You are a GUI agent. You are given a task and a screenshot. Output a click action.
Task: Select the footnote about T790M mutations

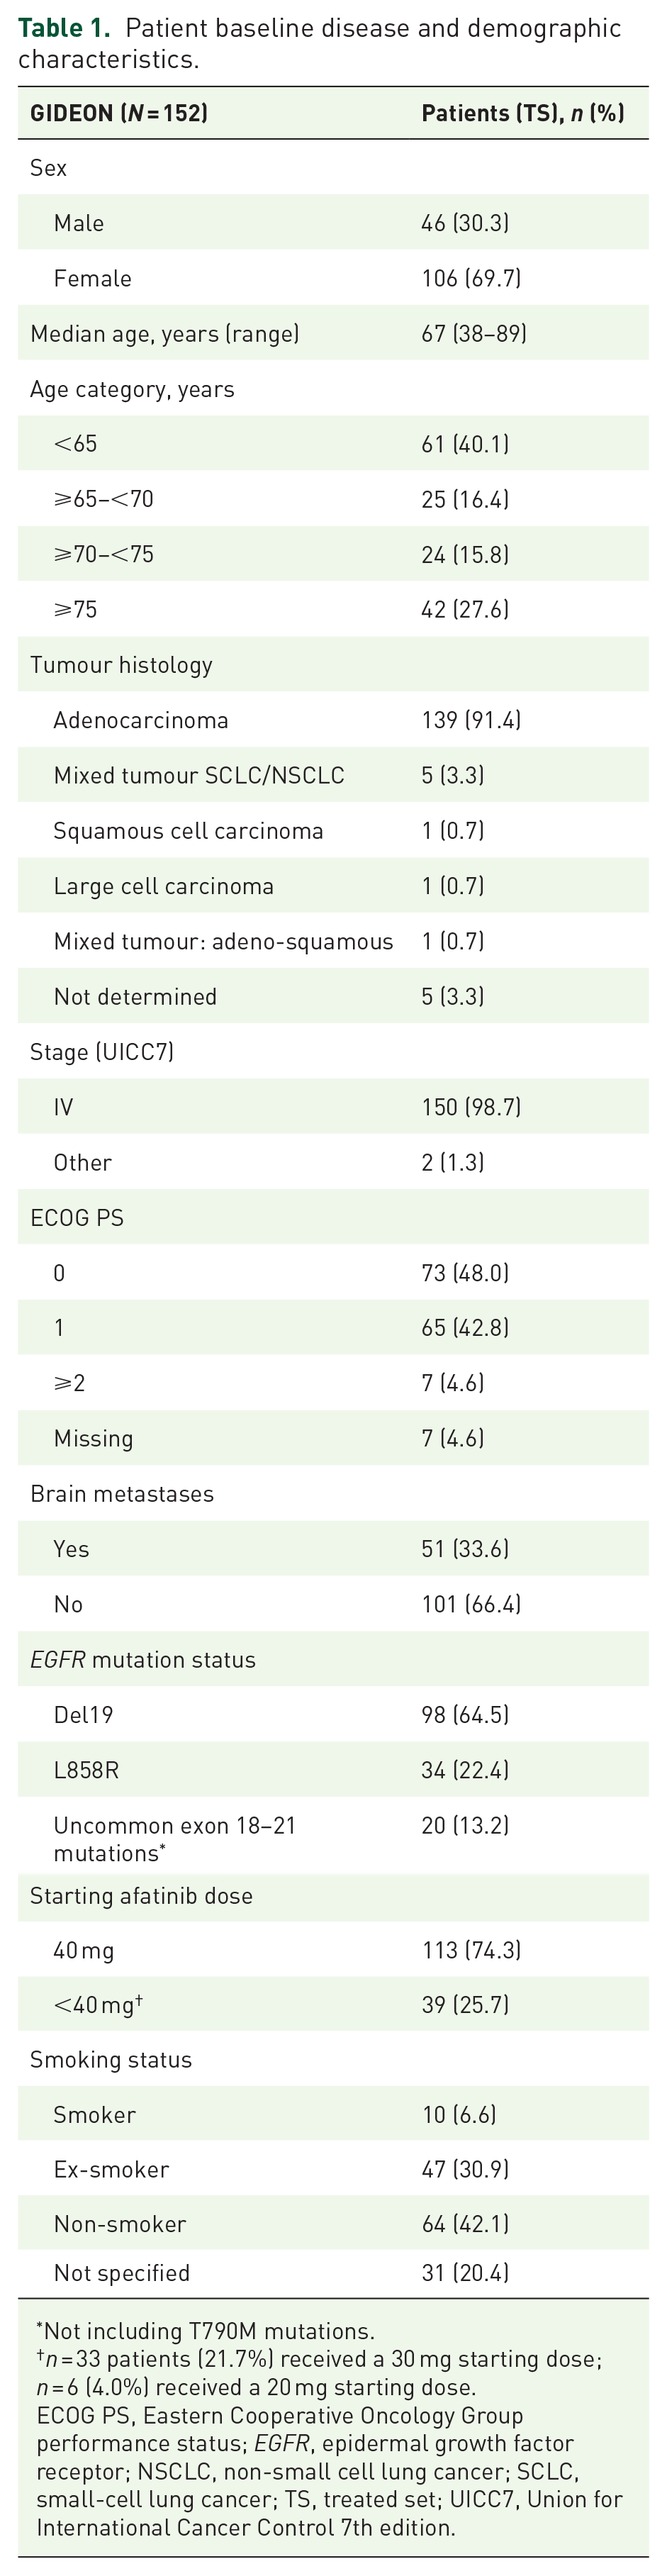pos(205,2331)
